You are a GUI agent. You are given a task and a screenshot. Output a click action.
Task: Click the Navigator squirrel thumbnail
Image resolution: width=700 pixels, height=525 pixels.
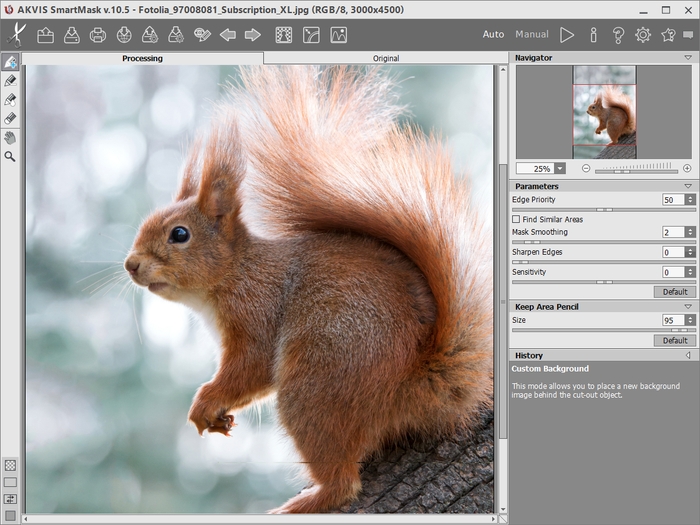(604, 112)
